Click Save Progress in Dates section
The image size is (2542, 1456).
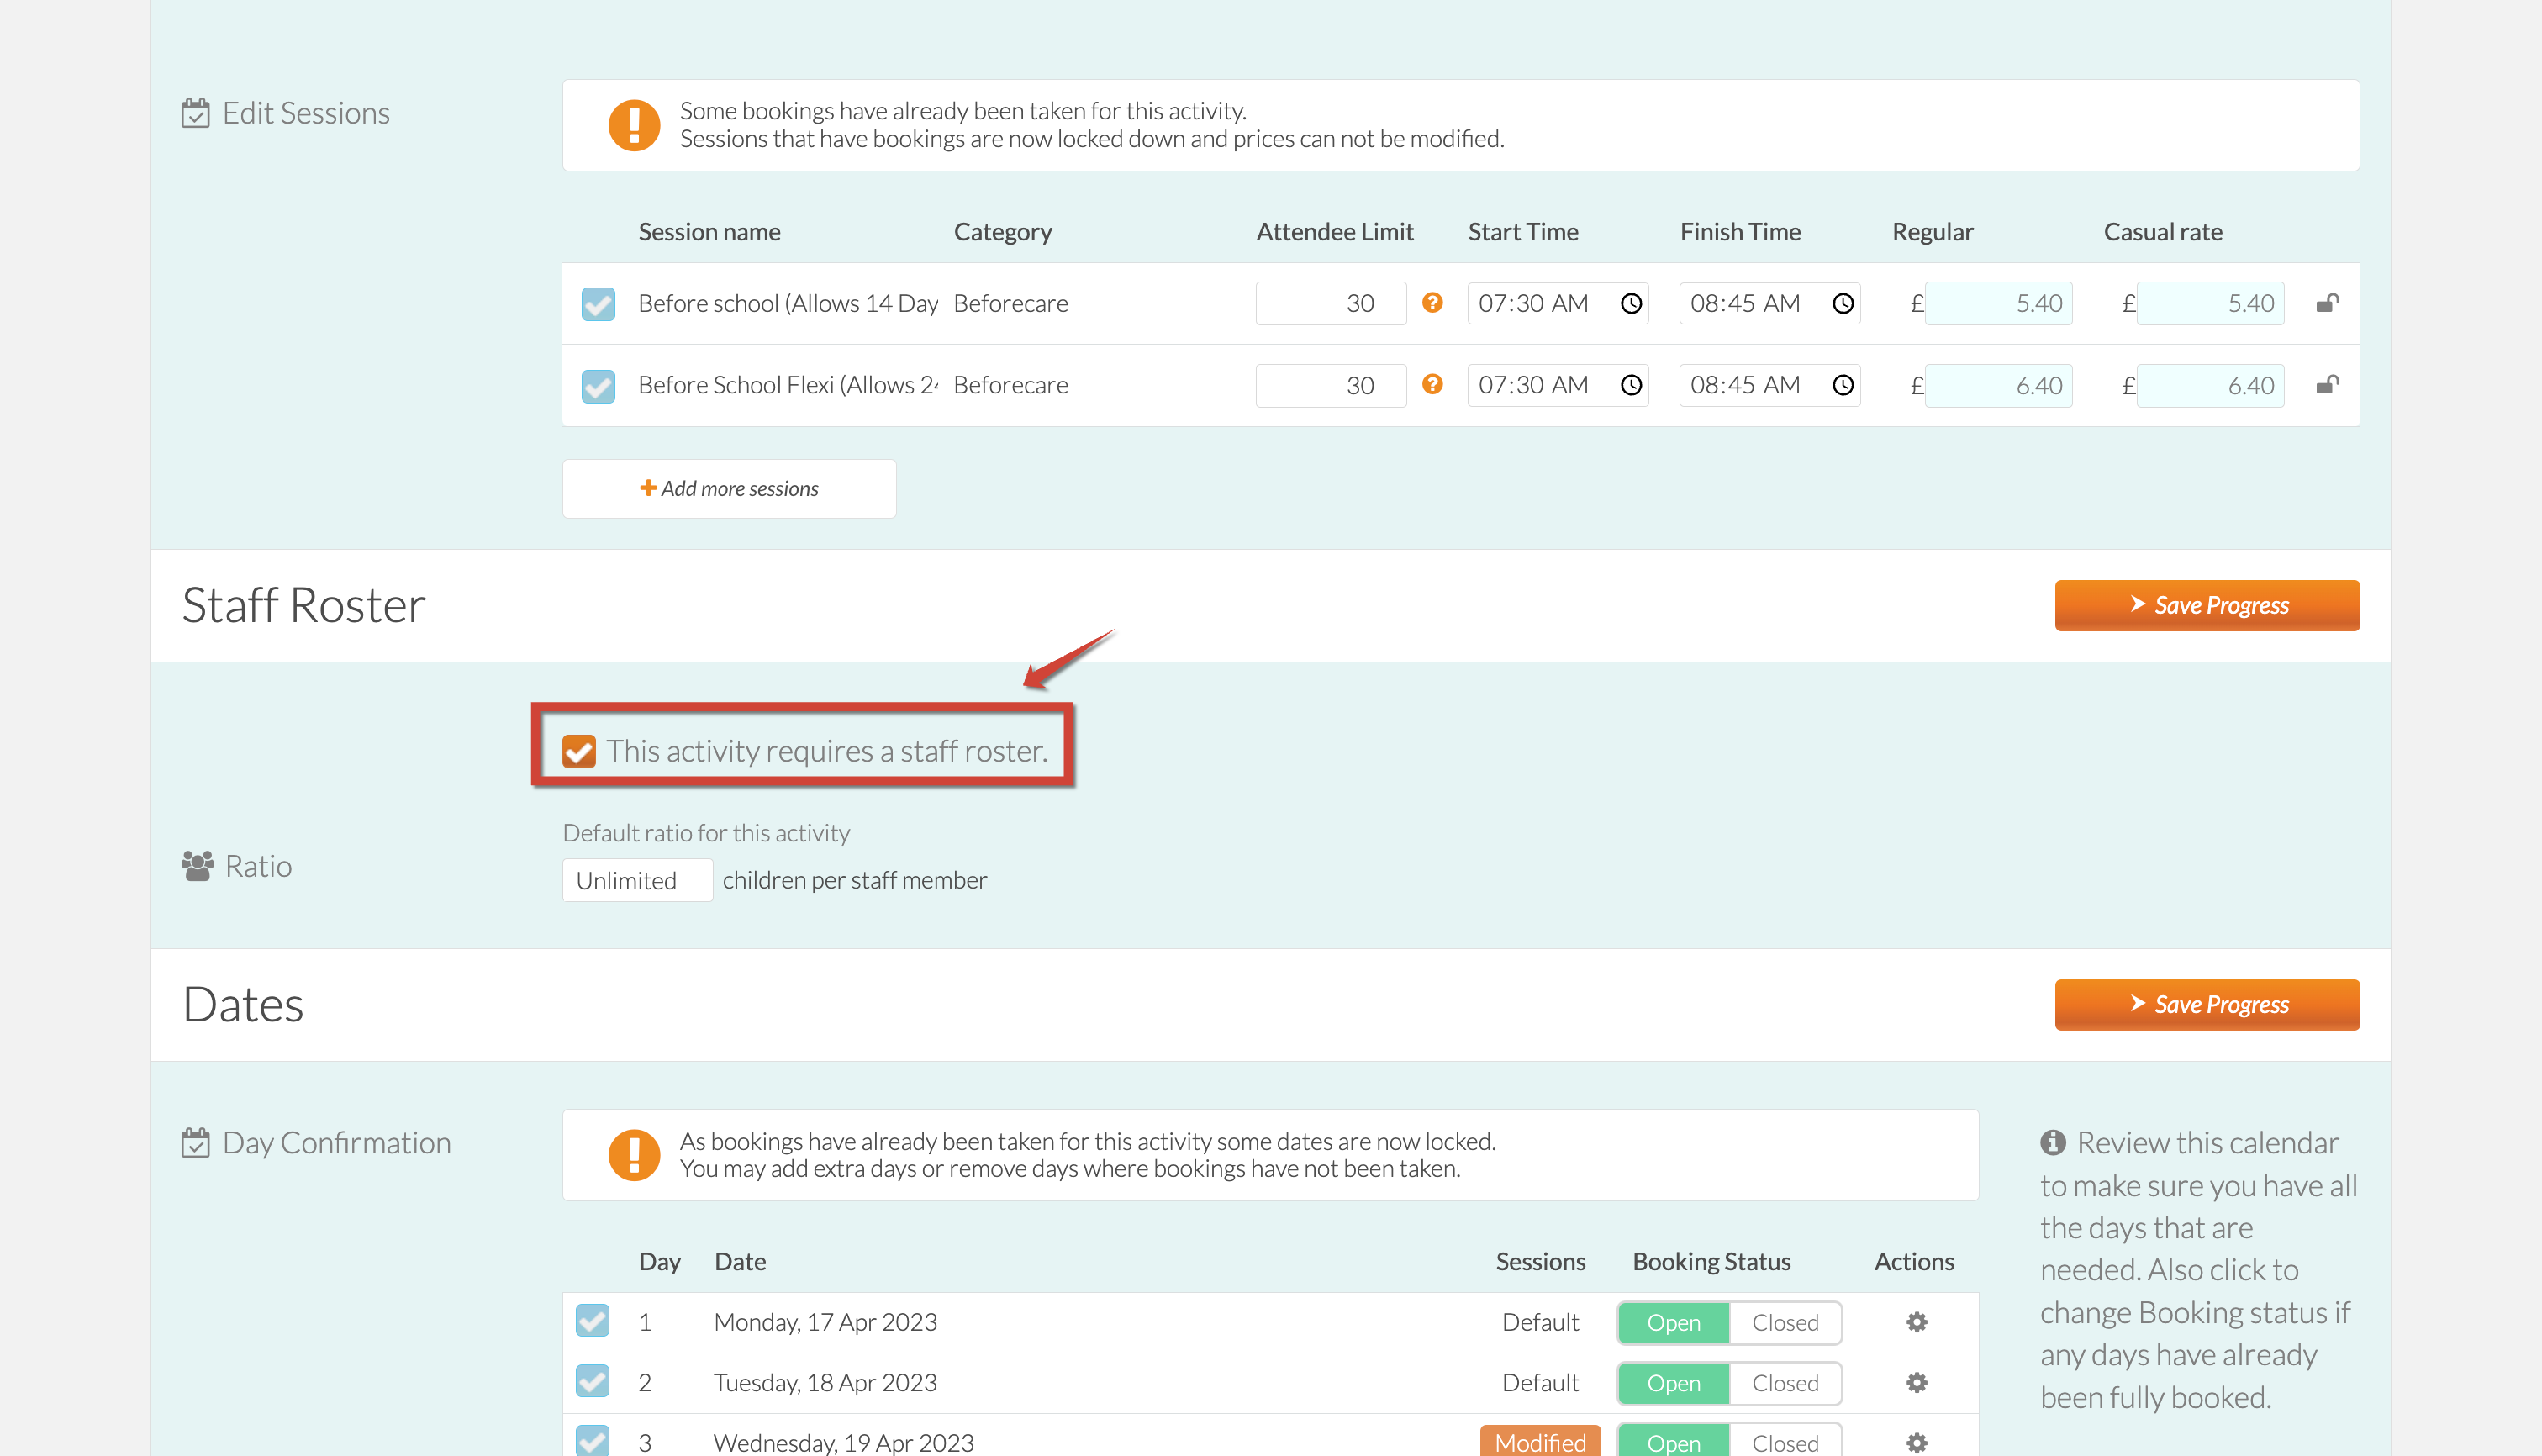(2207, 1004)
